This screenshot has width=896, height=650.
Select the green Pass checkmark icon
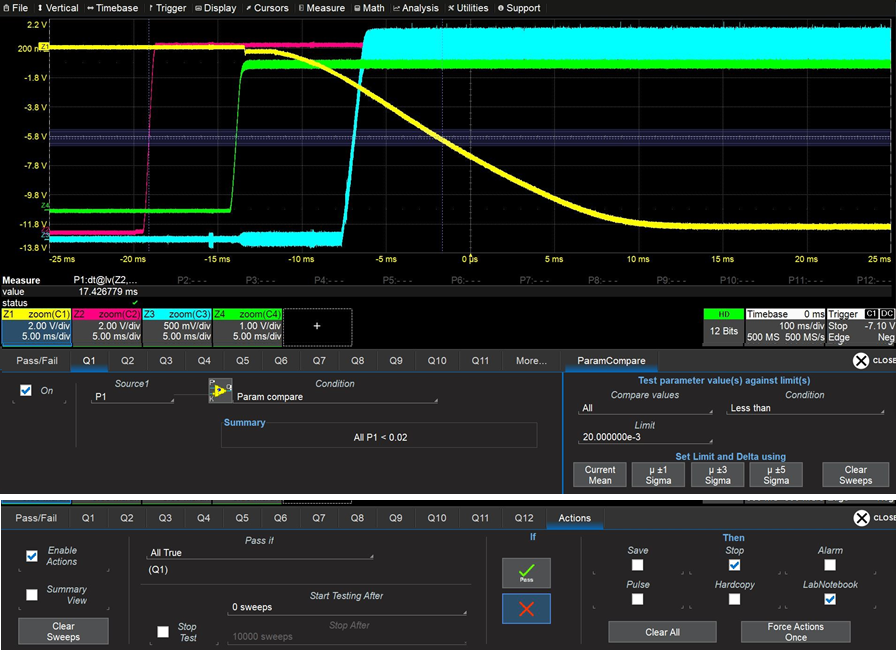click(x=526, y=573)
